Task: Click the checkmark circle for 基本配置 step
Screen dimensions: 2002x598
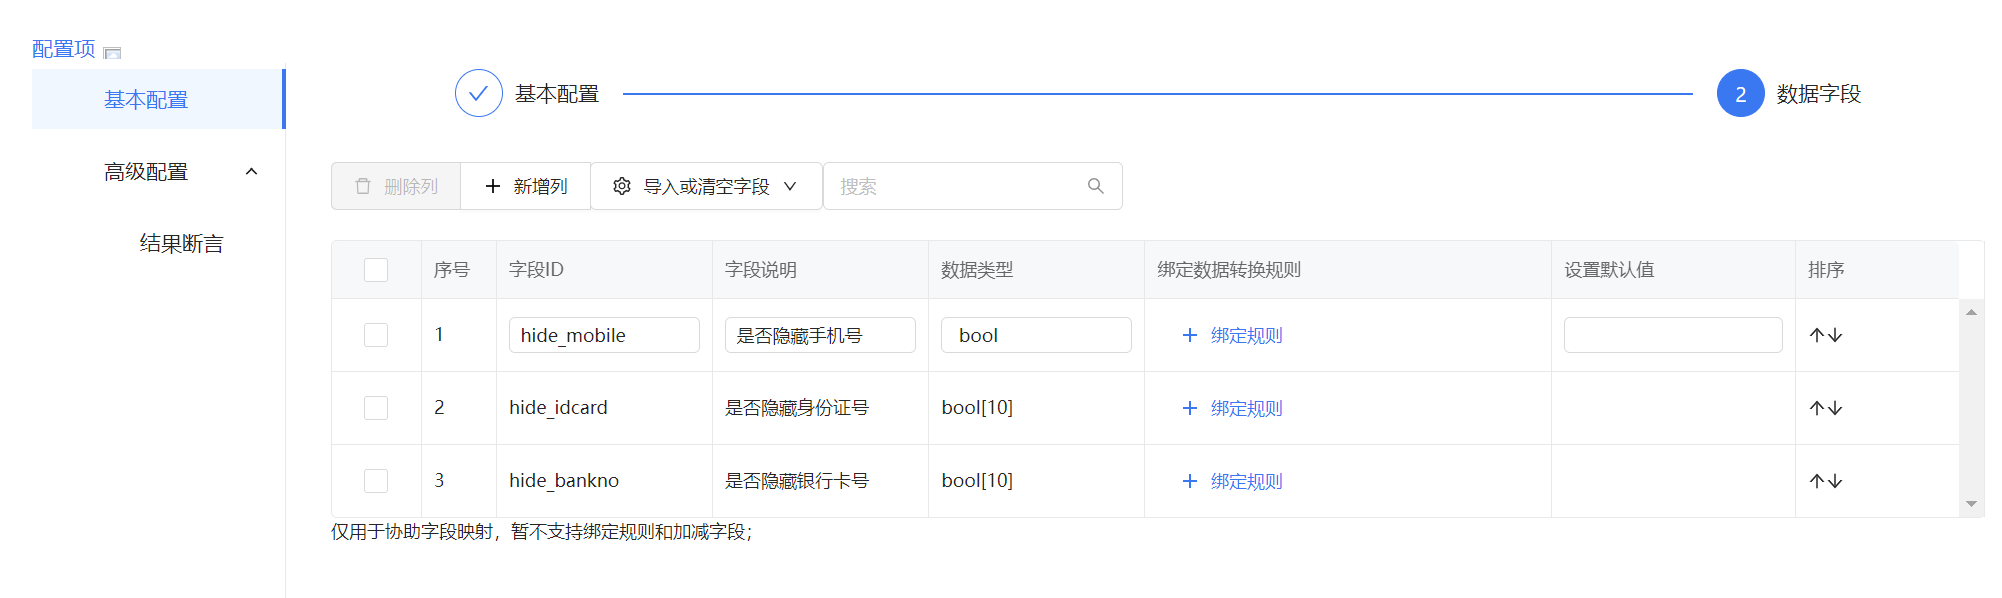Action: point(478,94)
